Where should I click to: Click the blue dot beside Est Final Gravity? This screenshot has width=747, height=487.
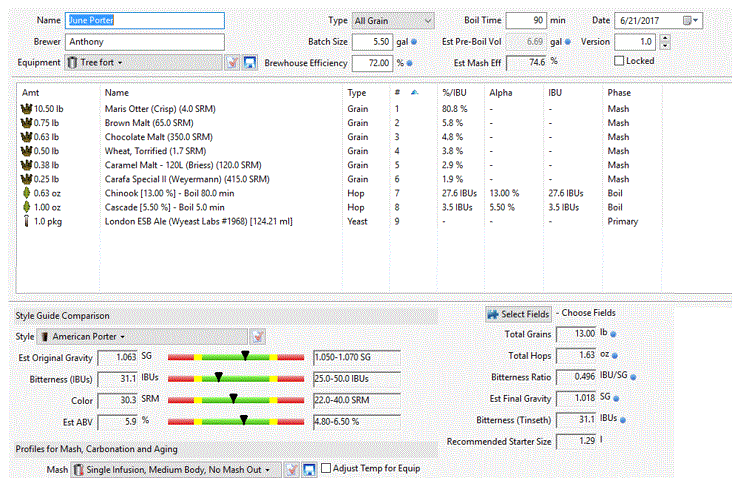616,398
